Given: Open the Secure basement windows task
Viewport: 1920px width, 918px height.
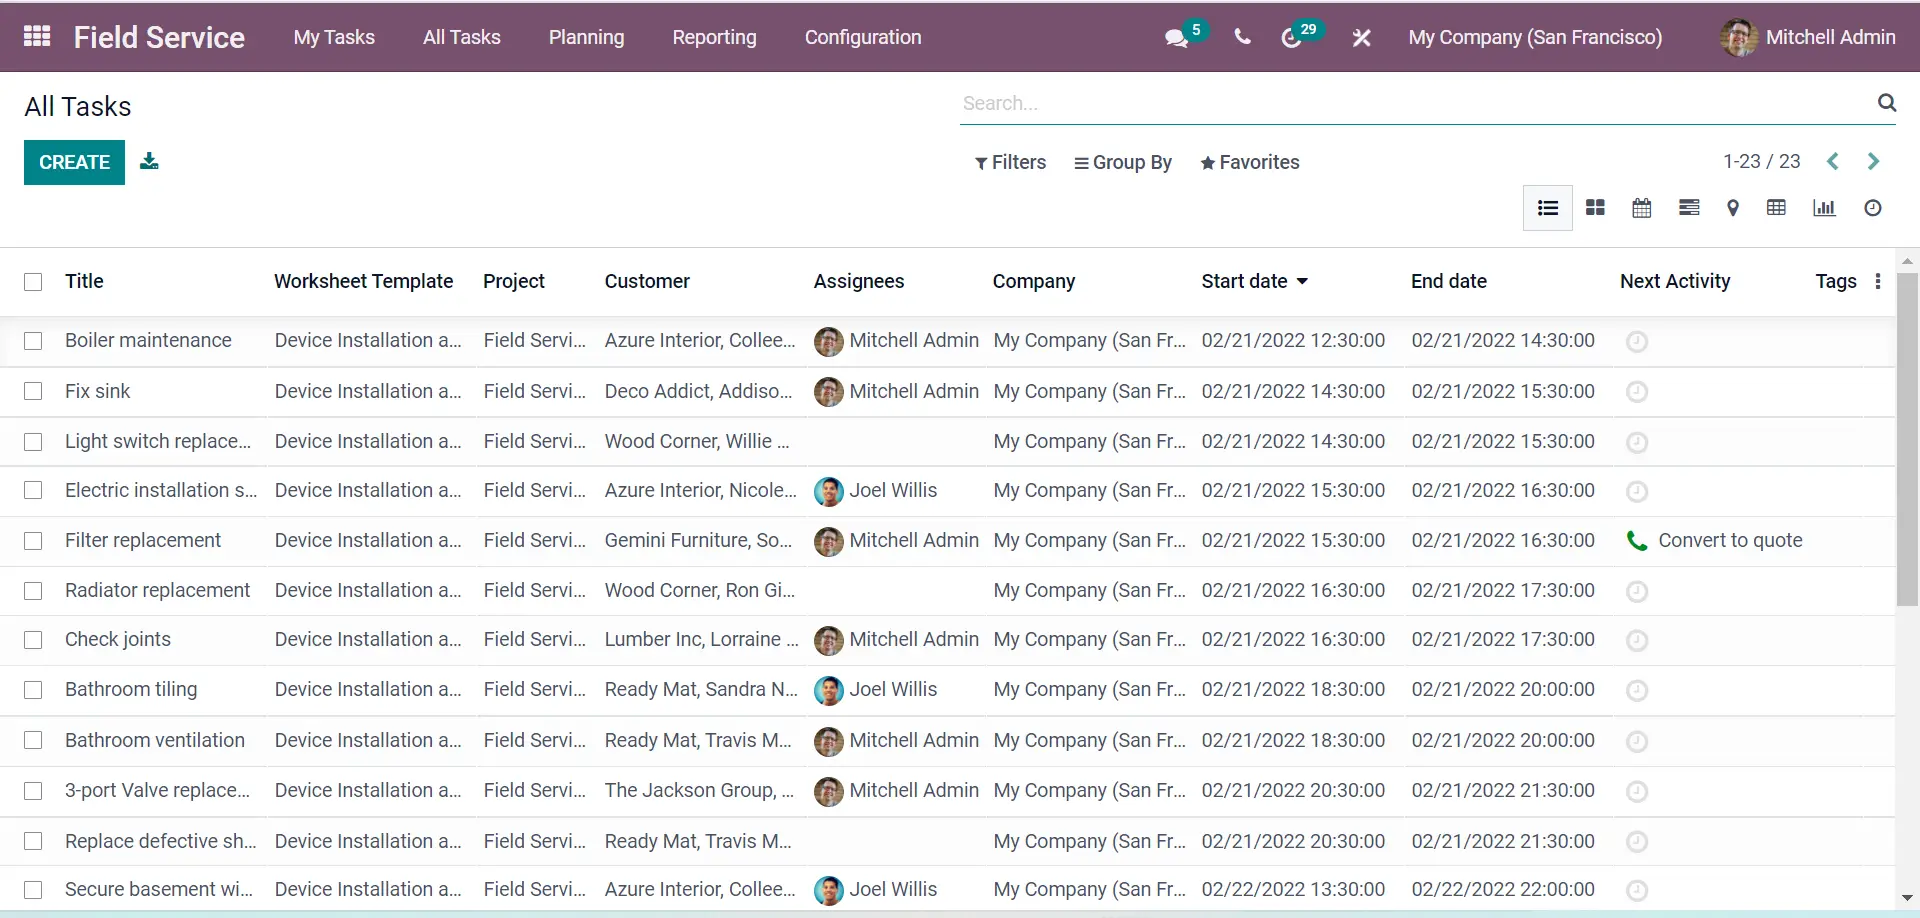Looking at the screenshot, I should click(159, 889).
